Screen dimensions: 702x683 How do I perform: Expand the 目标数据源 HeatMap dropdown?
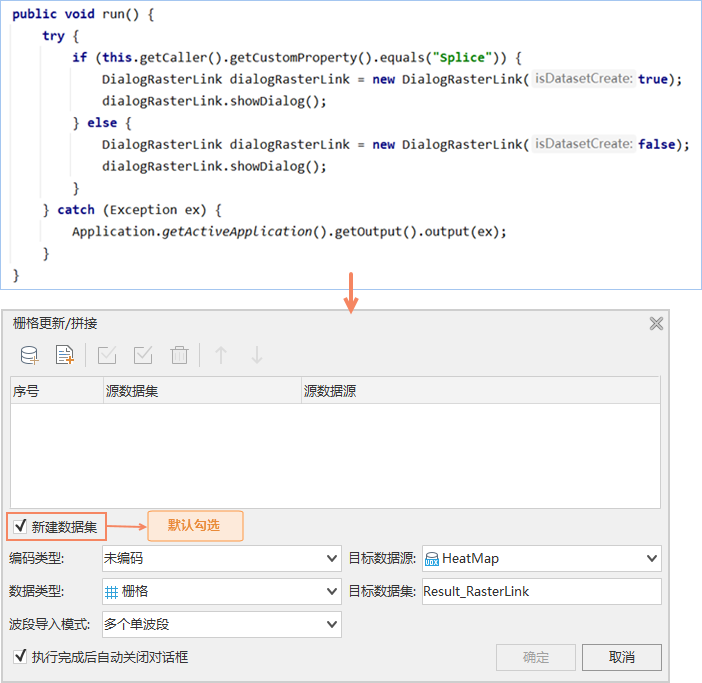pos(541,558)
